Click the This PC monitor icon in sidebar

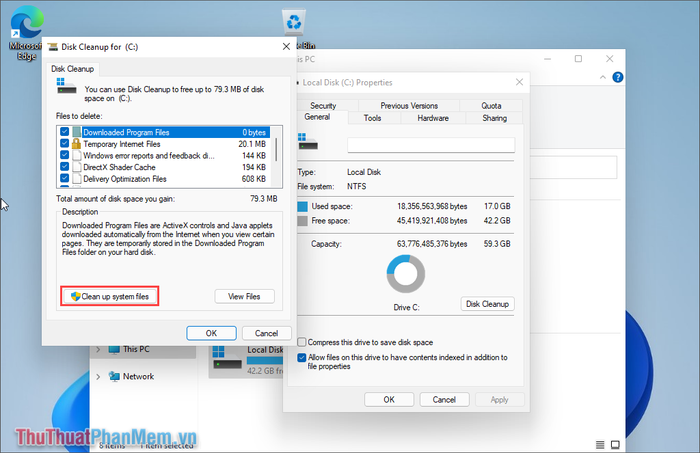[x=114, y=349]
